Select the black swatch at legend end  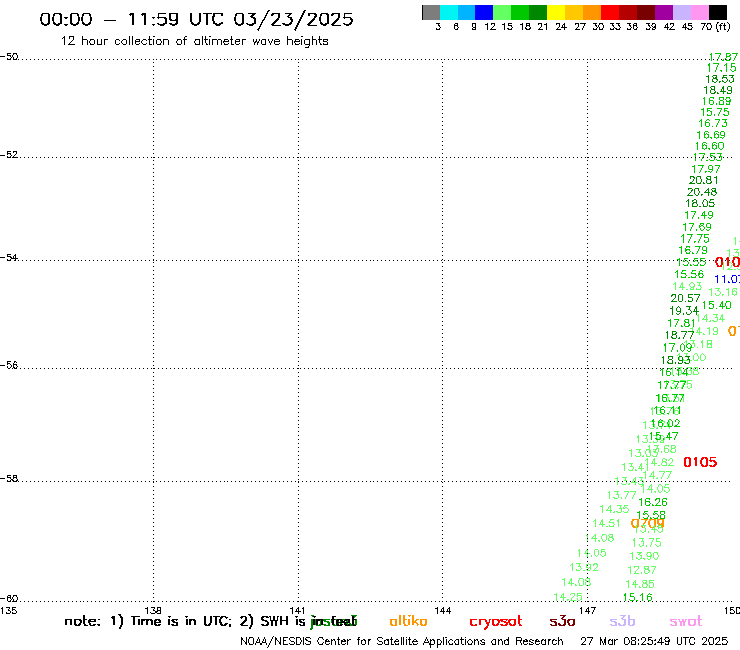717,12
